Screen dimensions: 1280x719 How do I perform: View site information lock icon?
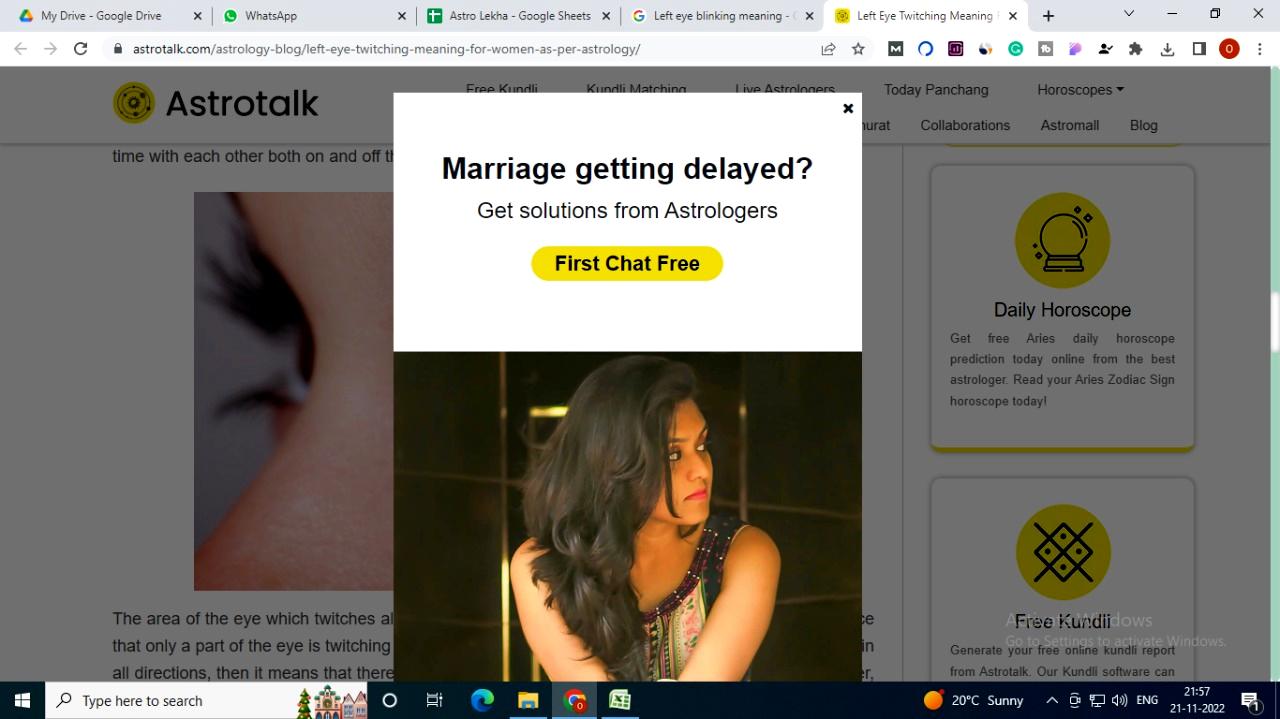(x=119, y=49)
